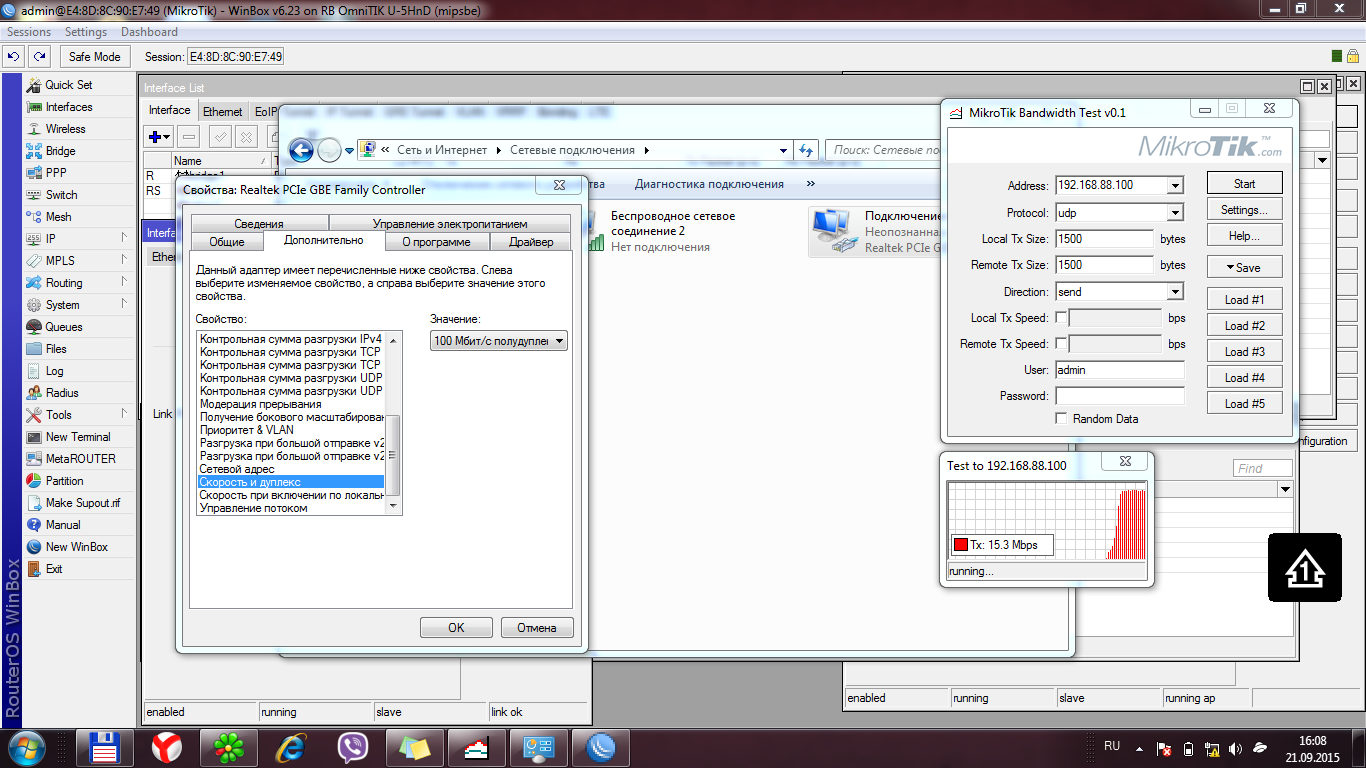Screen dimensions: 1366x768
Task: Open the Значение speed duplex dropdown
Action: (499, 341)
